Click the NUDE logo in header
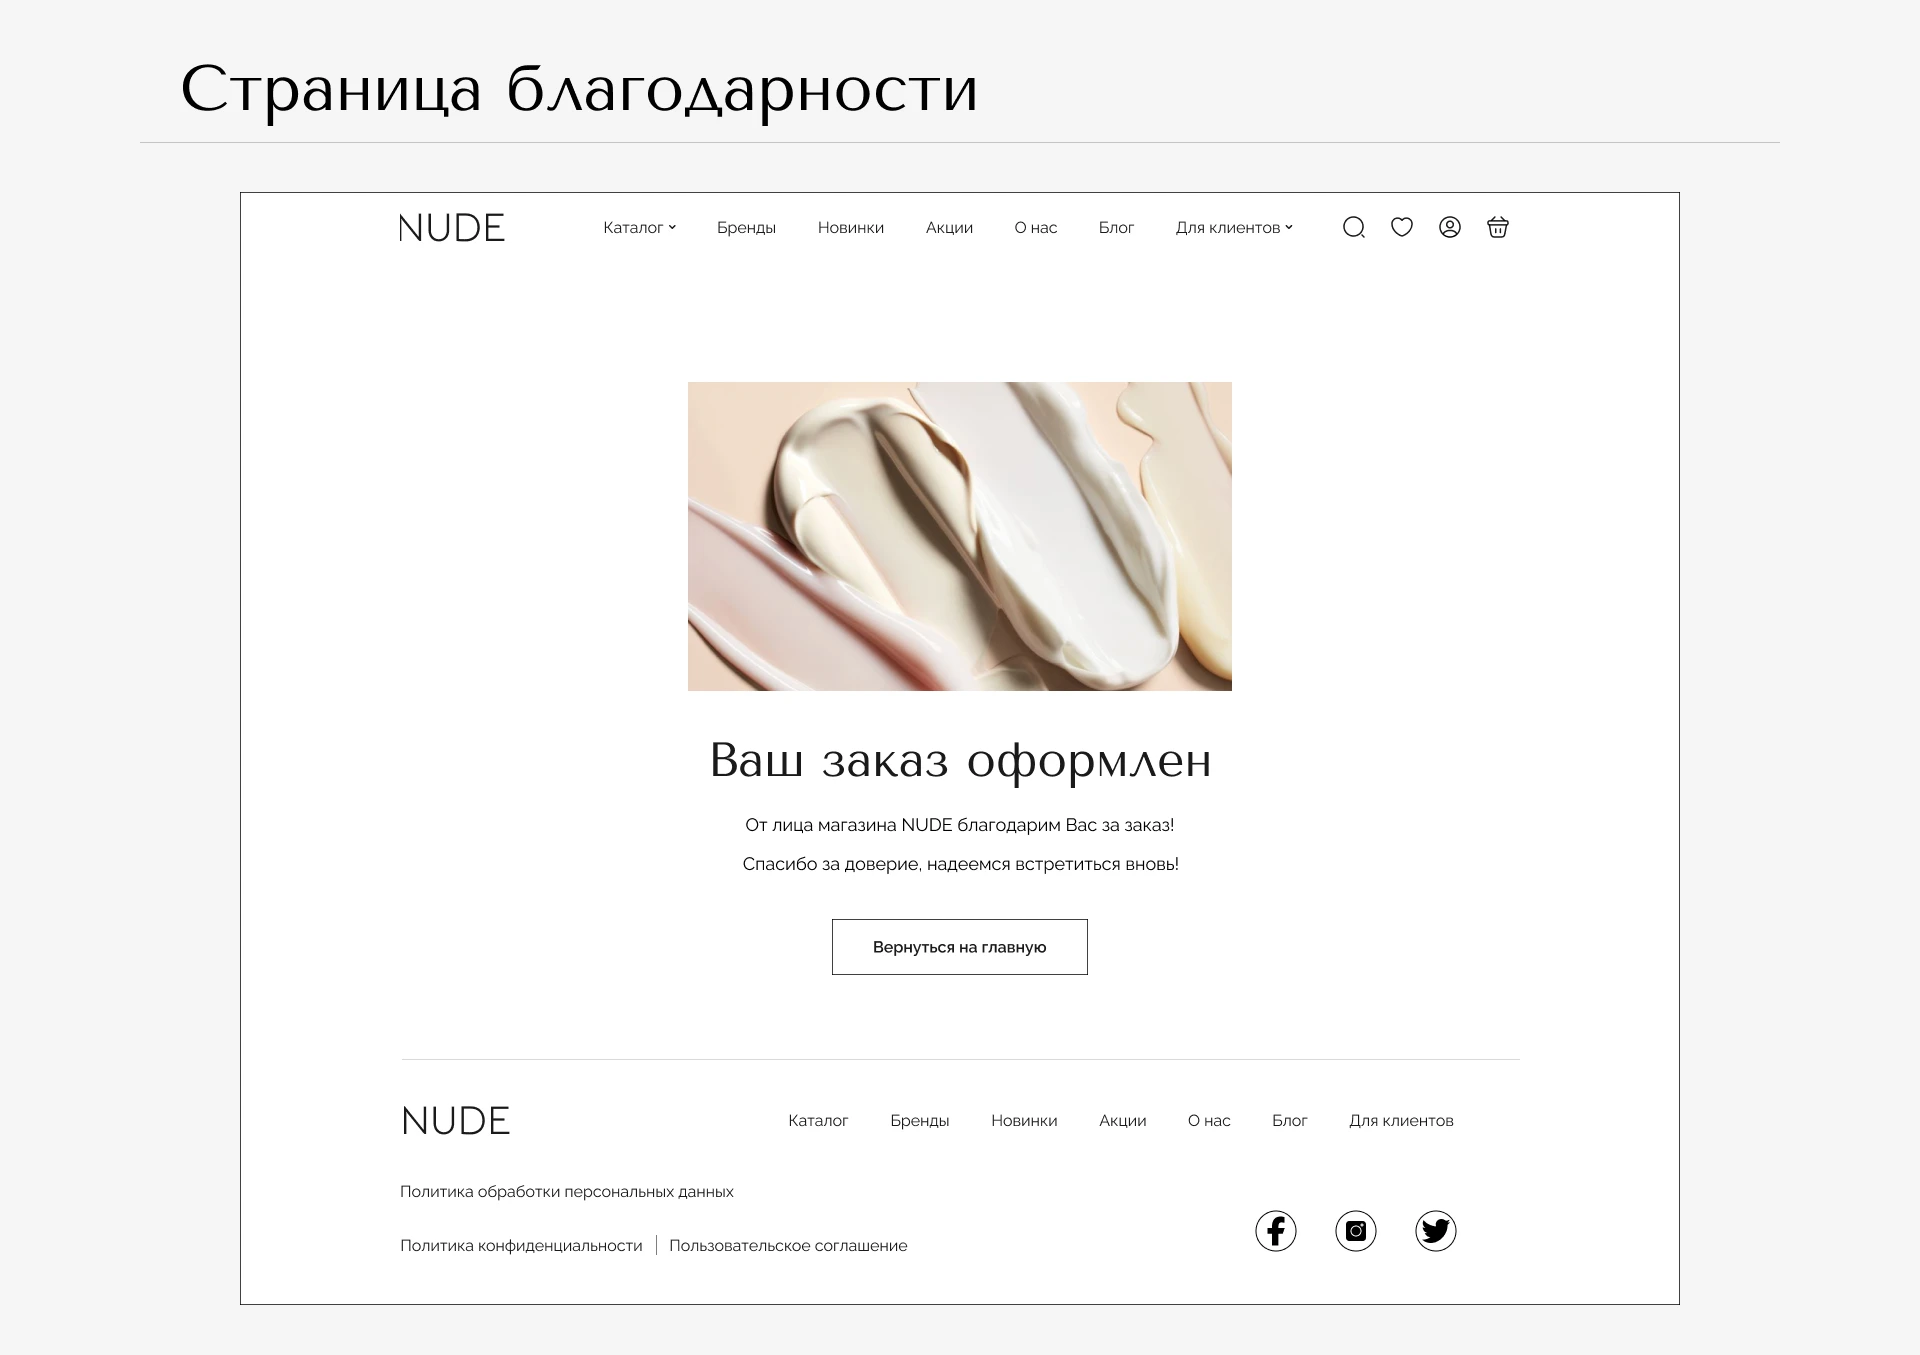The width and height of the screenshot is (1920, 1355). click(451, 228)
